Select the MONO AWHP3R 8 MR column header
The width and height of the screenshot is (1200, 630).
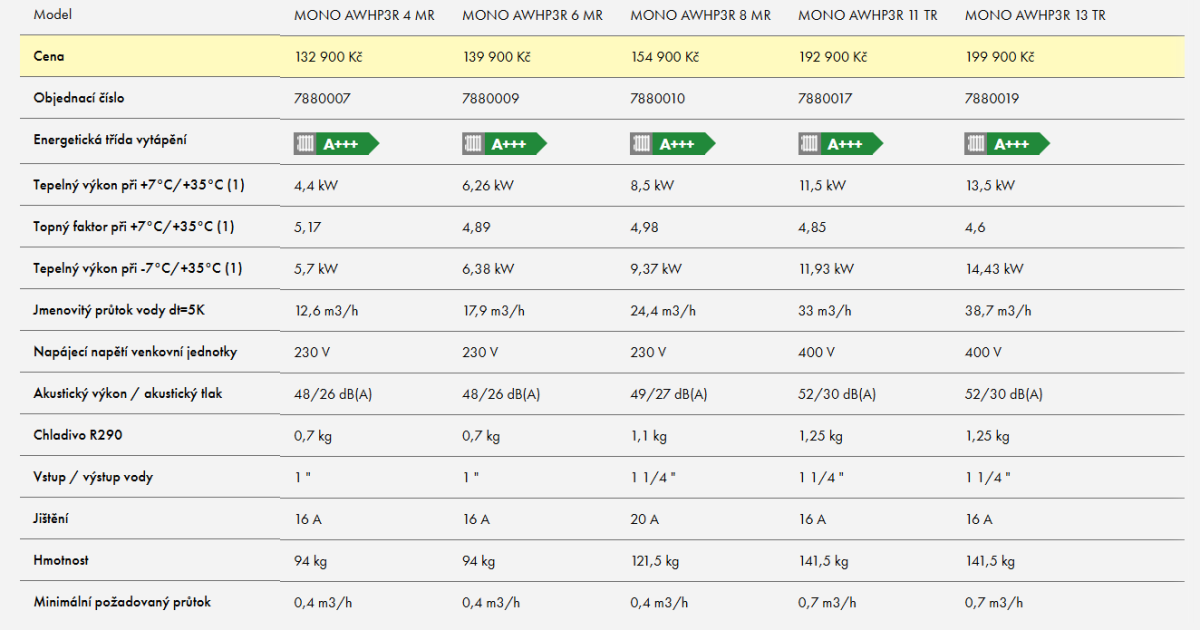click(700, 16)
